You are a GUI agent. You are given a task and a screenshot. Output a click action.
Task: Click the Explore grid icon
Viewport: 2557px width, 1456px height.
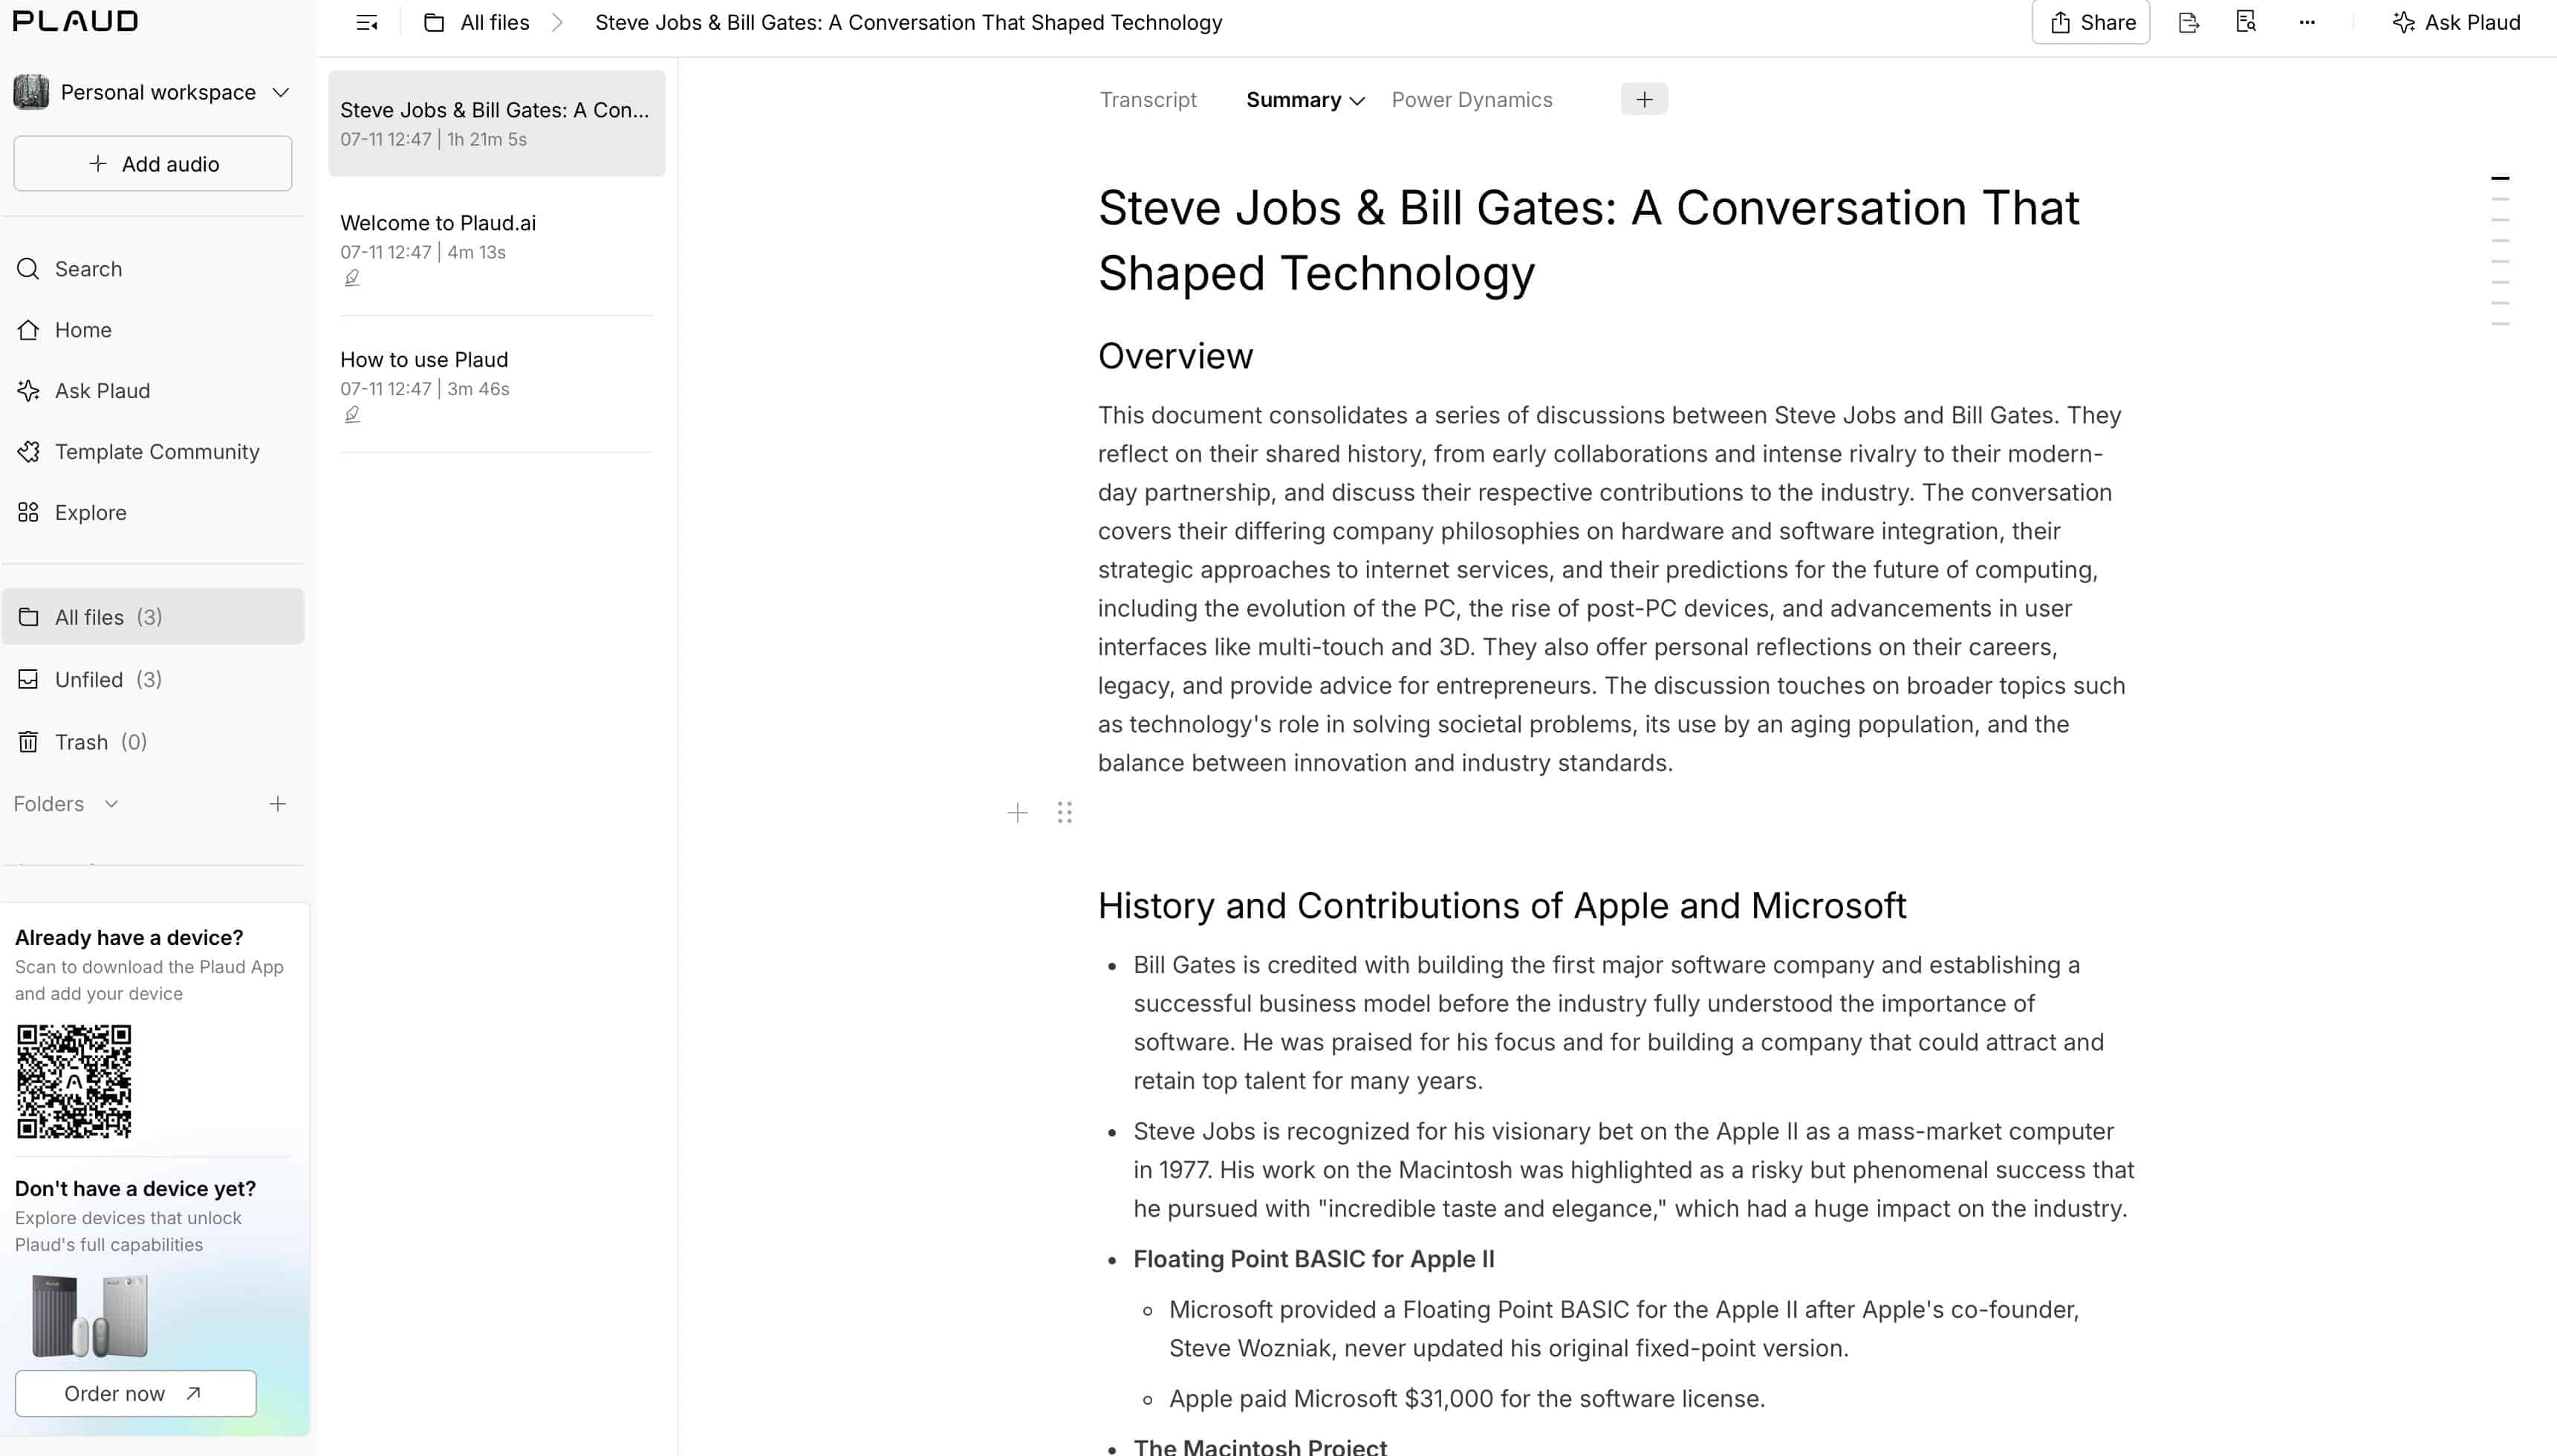[x=28, y=512]
